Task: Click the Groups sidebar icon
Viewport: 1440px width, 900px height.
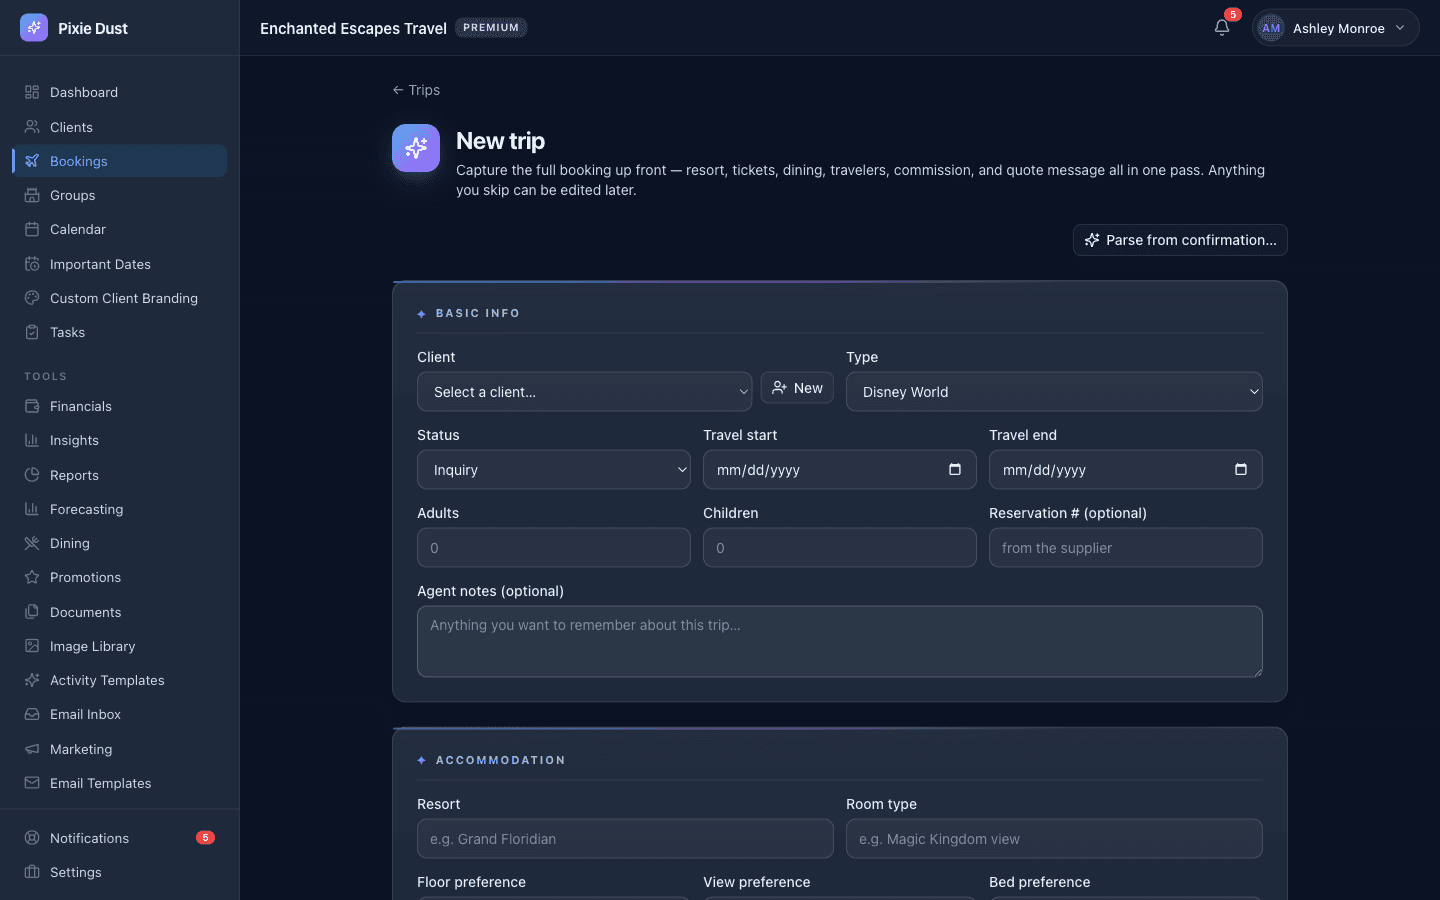Action: click(x=32, y=195)
